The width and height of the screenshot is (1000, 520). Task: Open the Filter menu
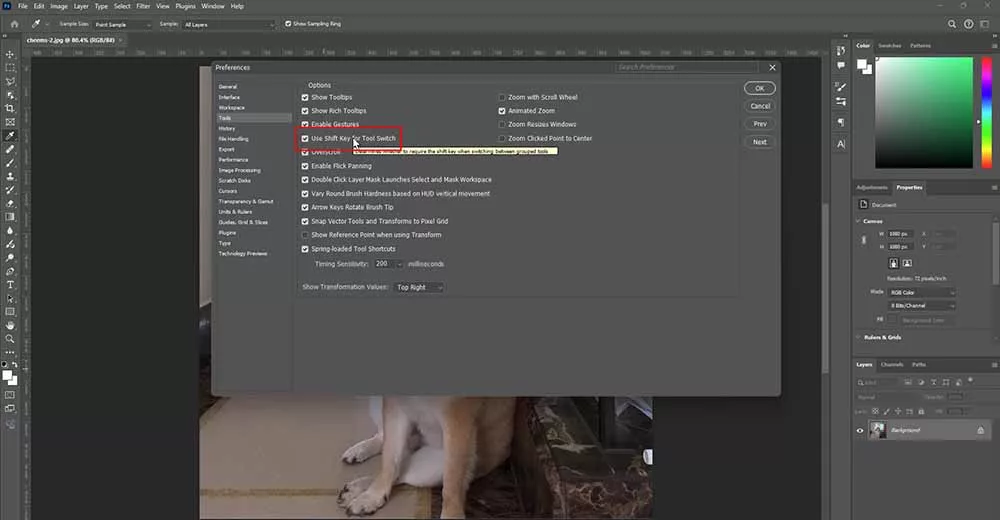click(x=143, y=6)
